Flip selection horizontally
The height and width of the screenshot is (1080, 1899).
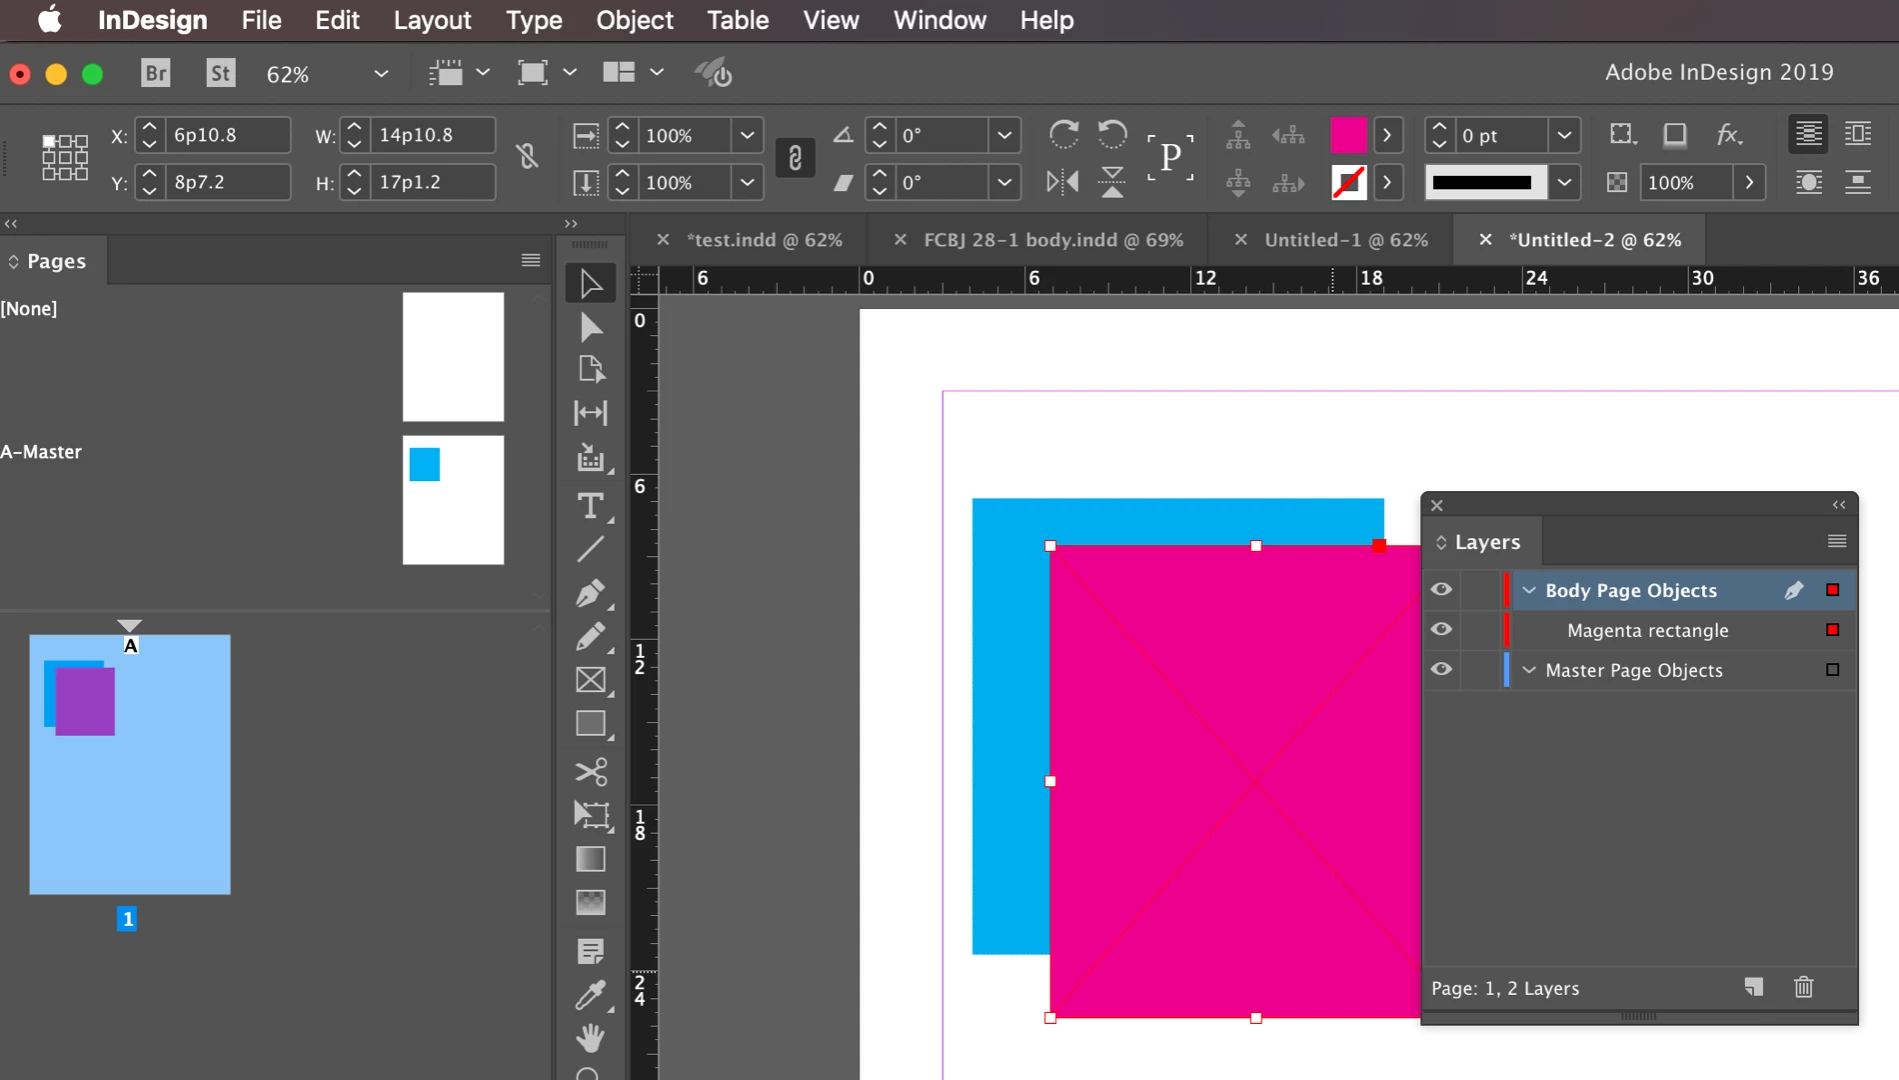tap(1063, 182)
